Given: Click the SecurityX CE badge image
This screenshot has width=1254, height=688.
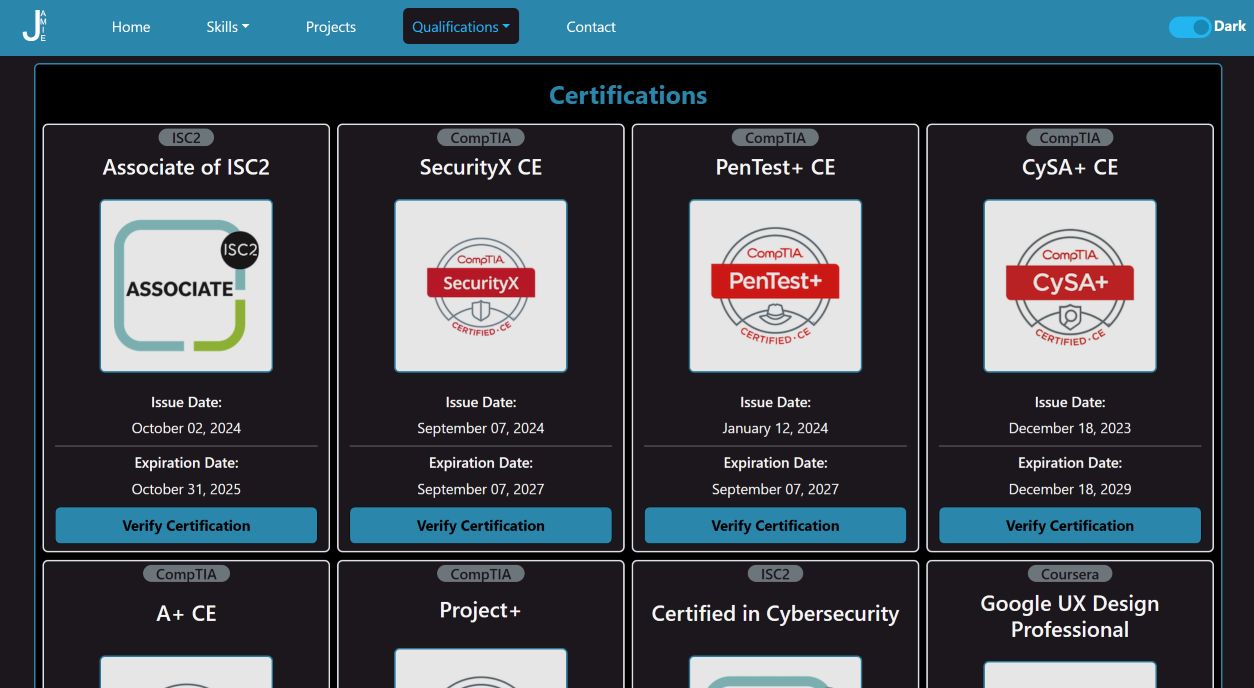Looking at the screenshot, I should click(x=480, y=285).
